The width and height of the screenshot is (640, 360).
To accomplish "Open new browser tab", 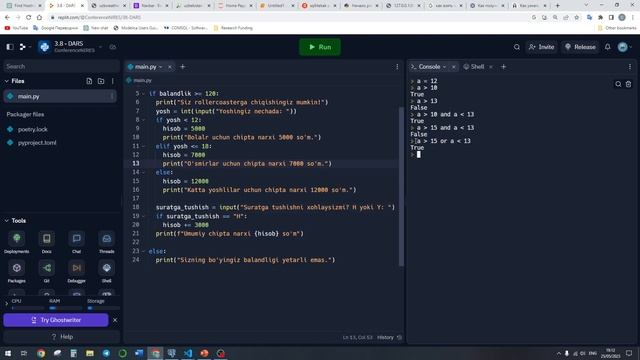I will click(x=558, y=6).
